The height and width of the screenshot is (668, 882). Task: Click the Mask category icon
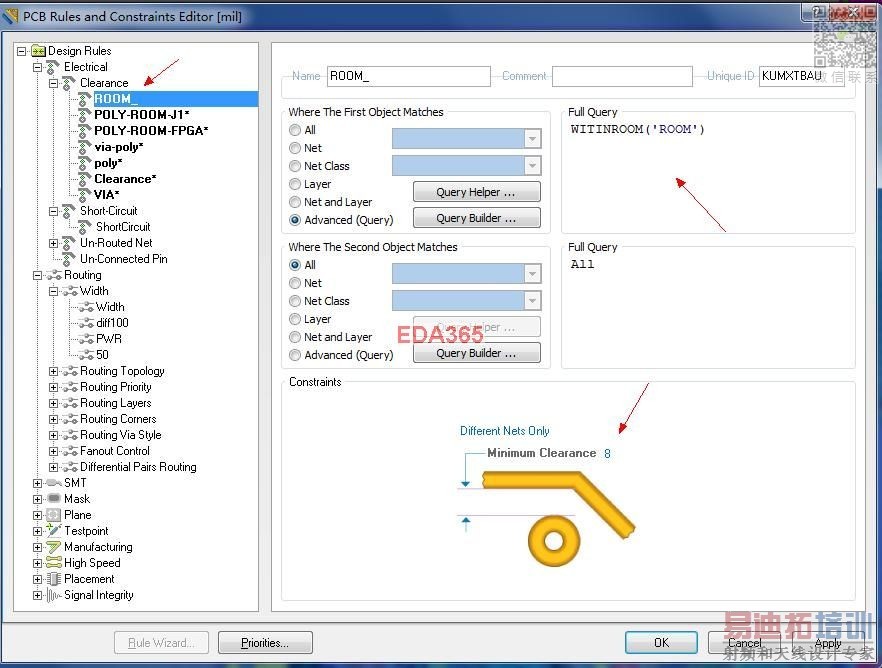54,499
